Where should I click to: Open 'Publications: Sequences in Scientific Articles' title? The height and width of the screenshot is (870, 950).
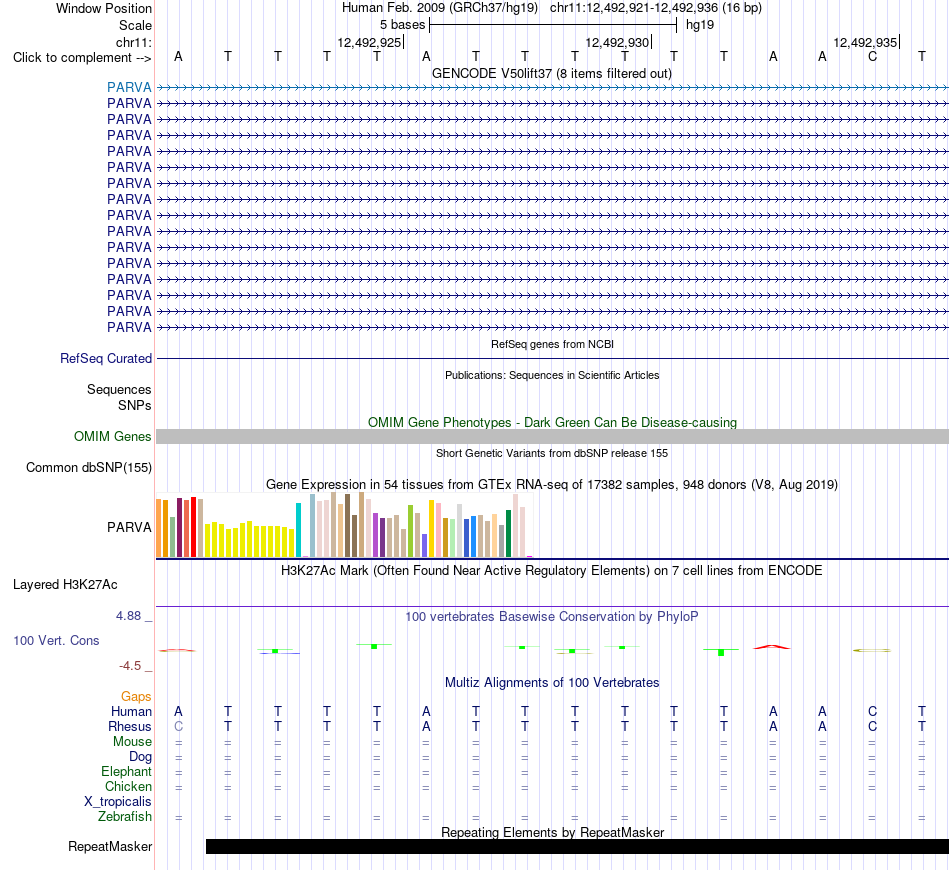pos(552,375)
